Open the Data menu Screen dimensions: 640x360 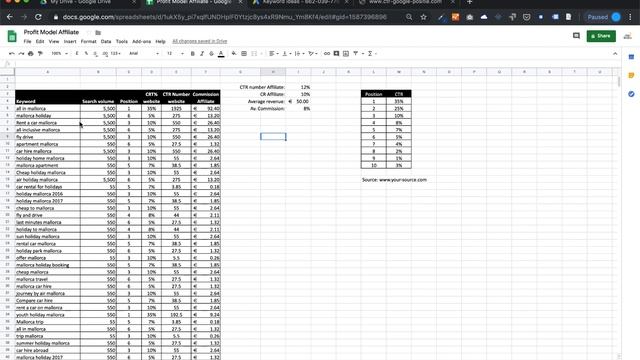point(106,41)
